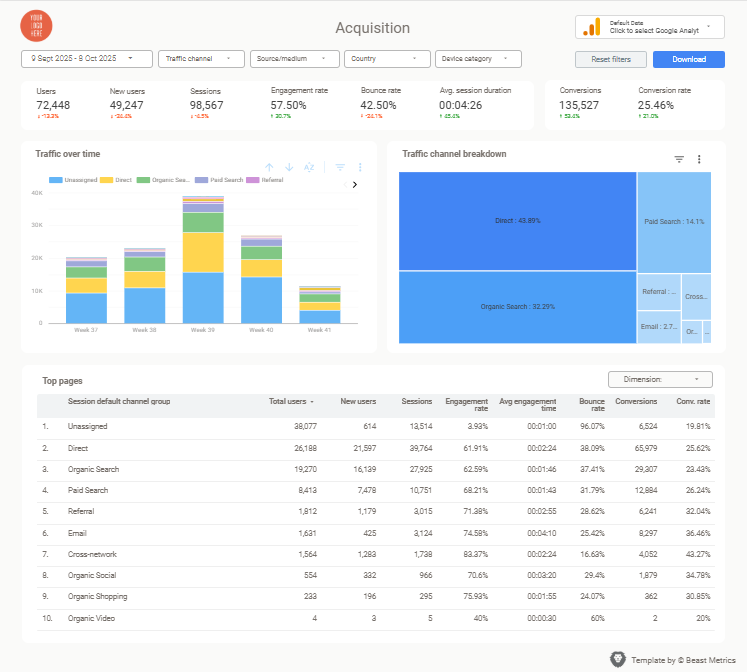Click the drill down arrow in Traffic over time
The width and height of the screenshot is (747, 672).
289,167
